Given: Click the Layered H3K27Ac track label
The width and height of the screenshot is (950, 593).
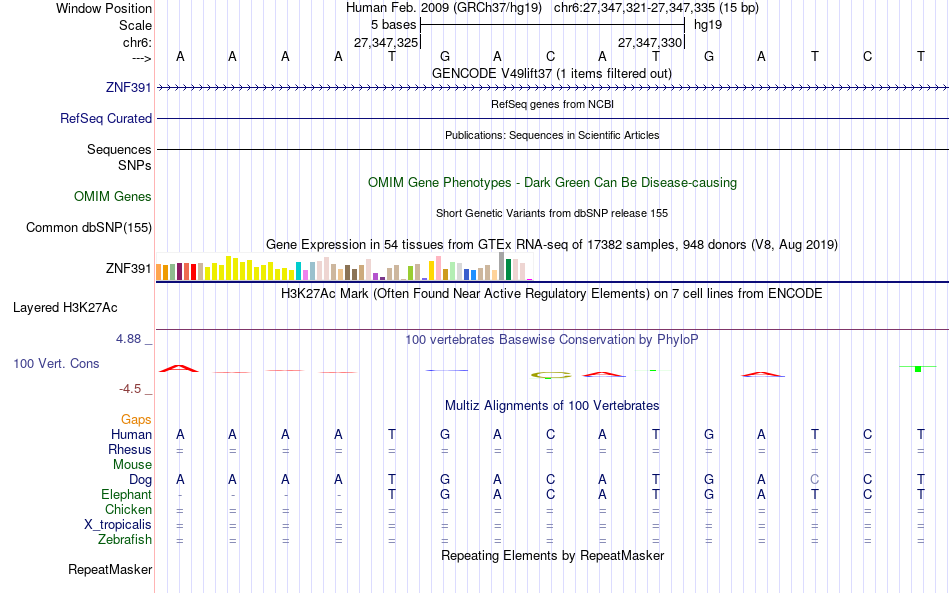Looking at the screenshot, I should click(65, 307).
